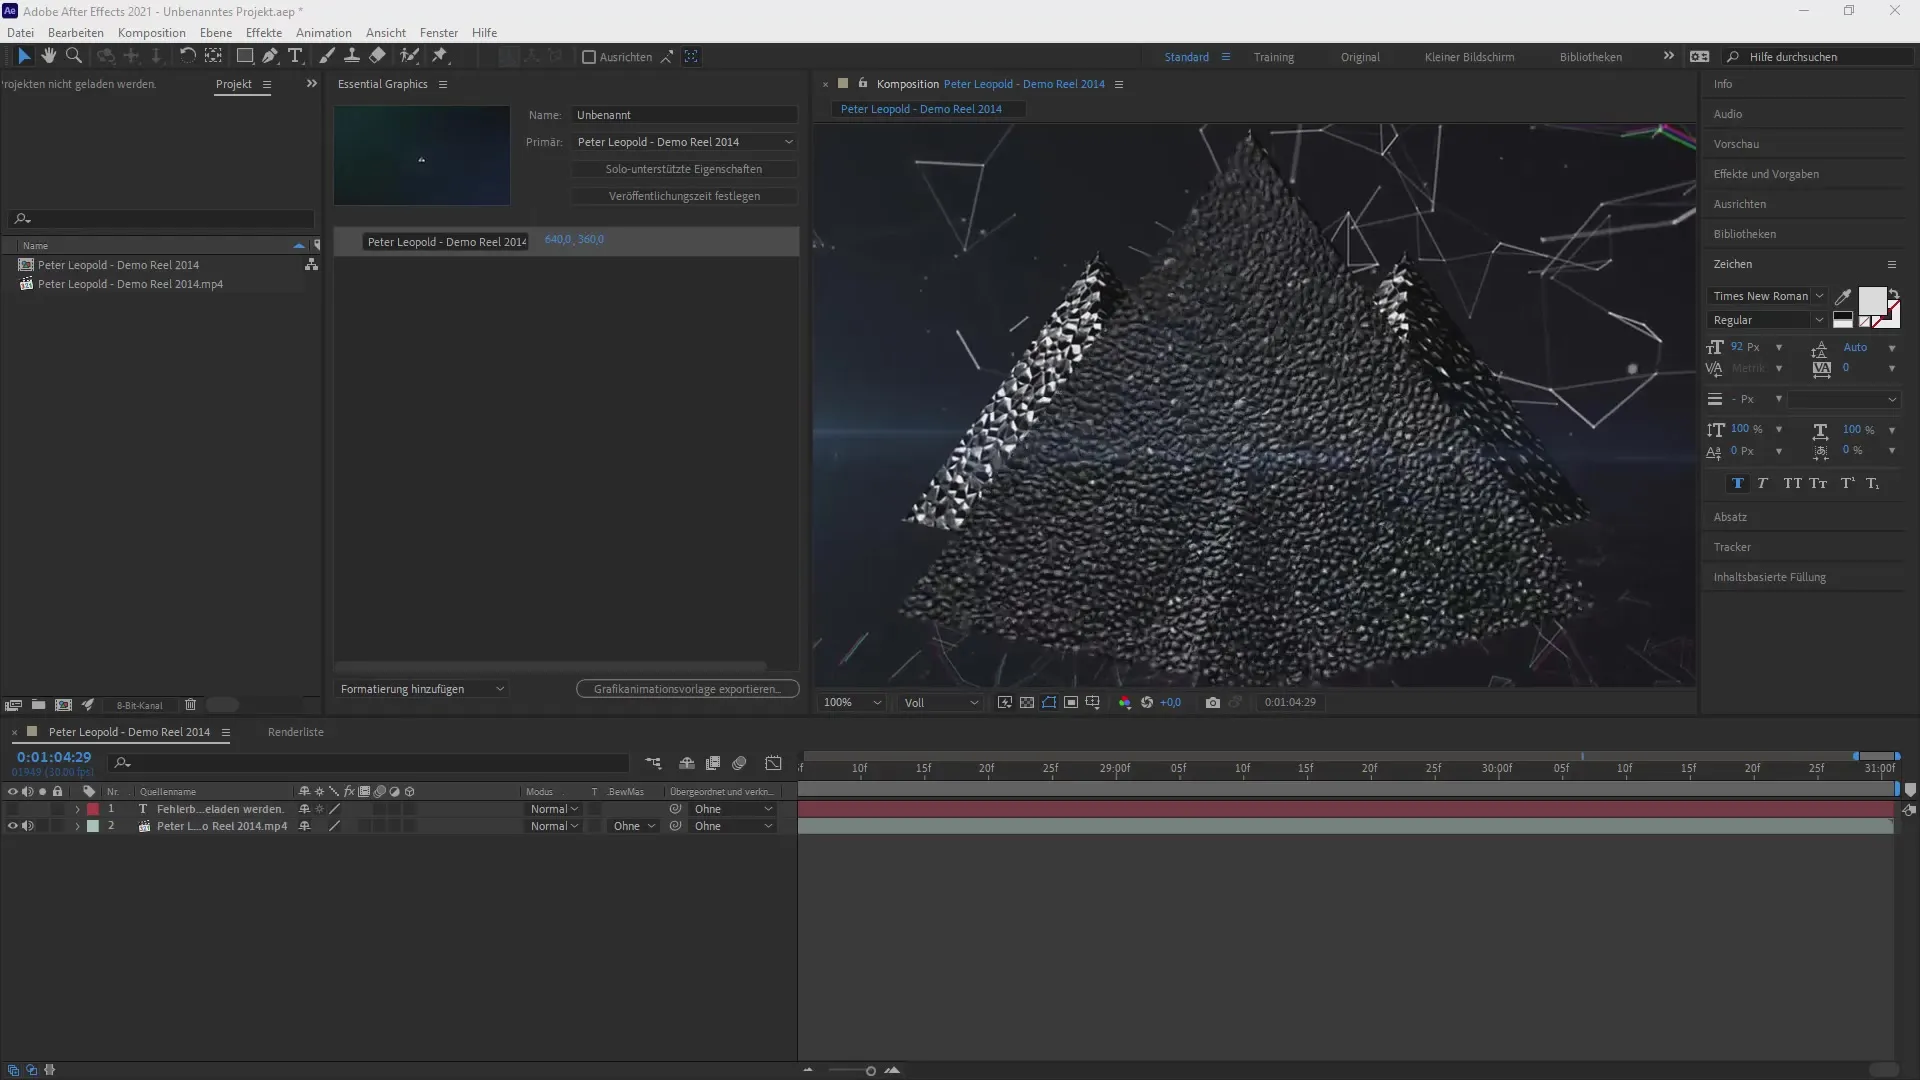Open the Formatierung hinzufügen dropdown
Screen dimensions: 1920x1080
pyautogui.click(x=422, y=689)
